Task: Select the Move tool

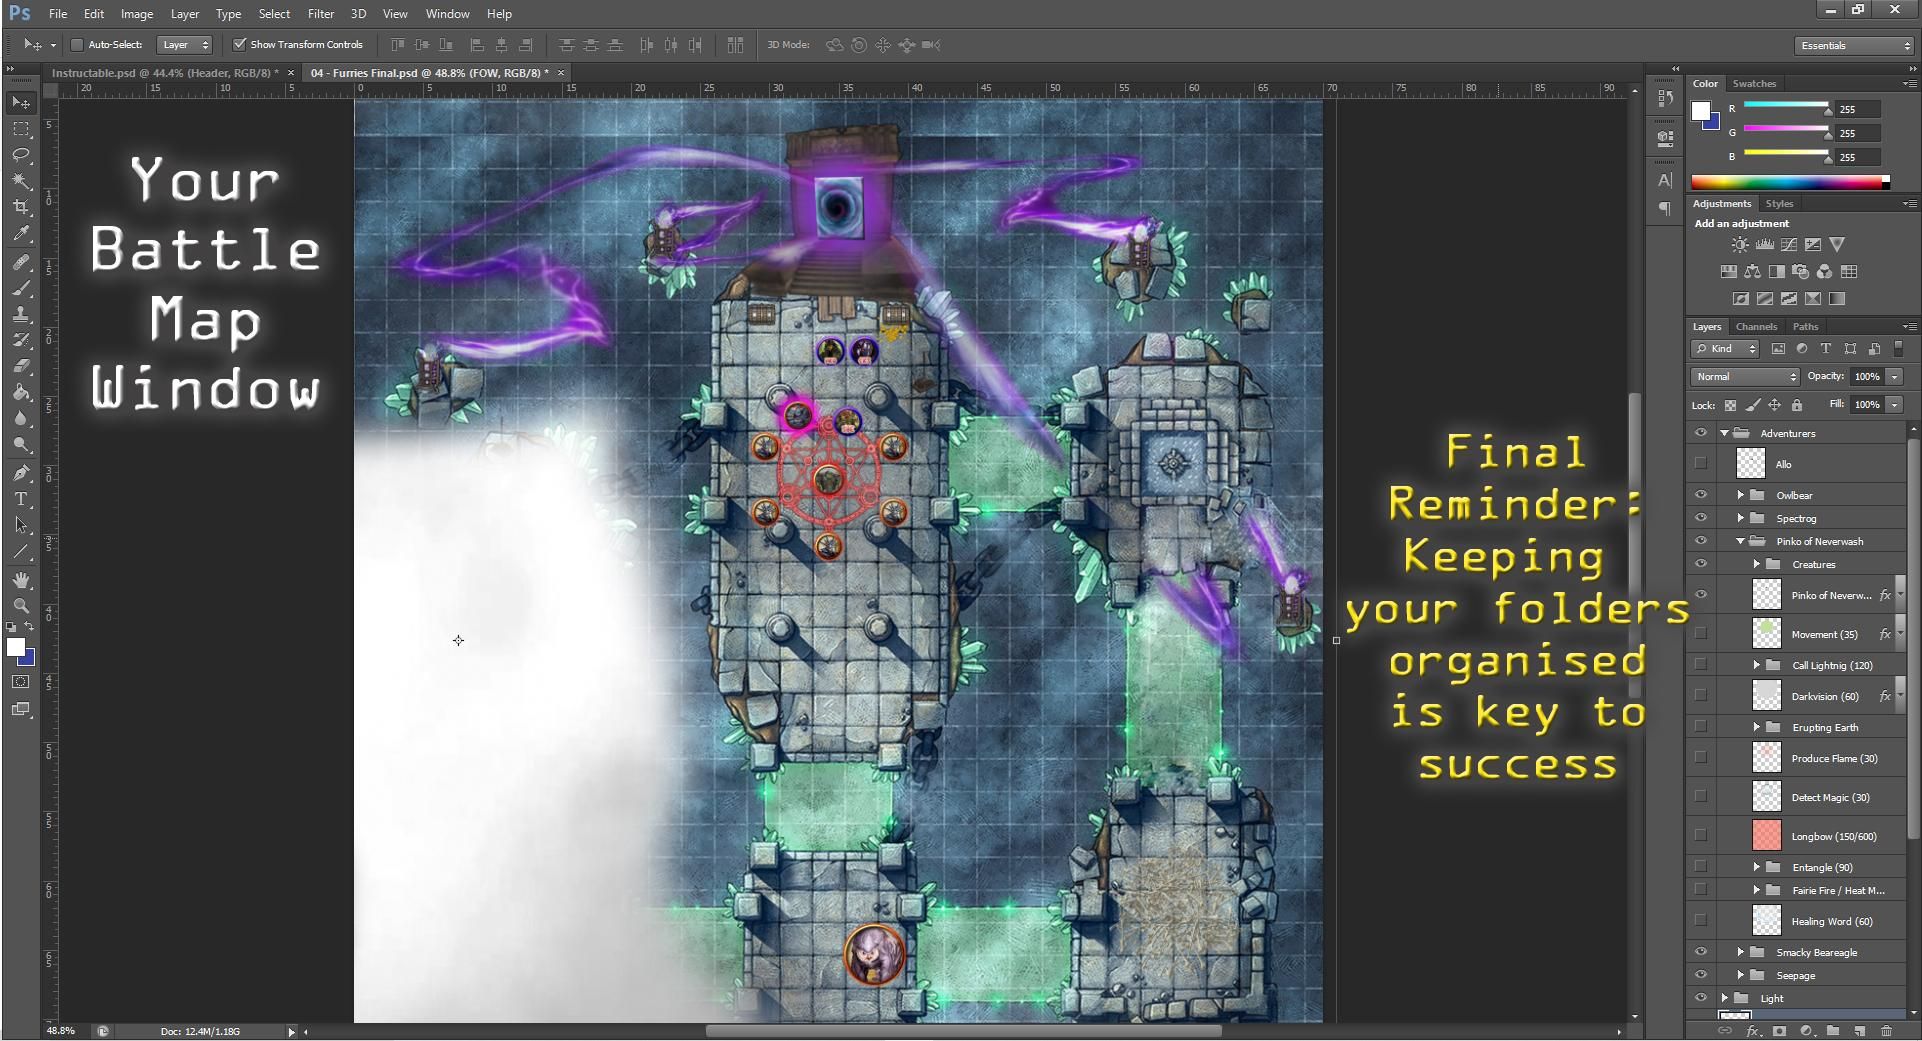Action: click(20, 103)
